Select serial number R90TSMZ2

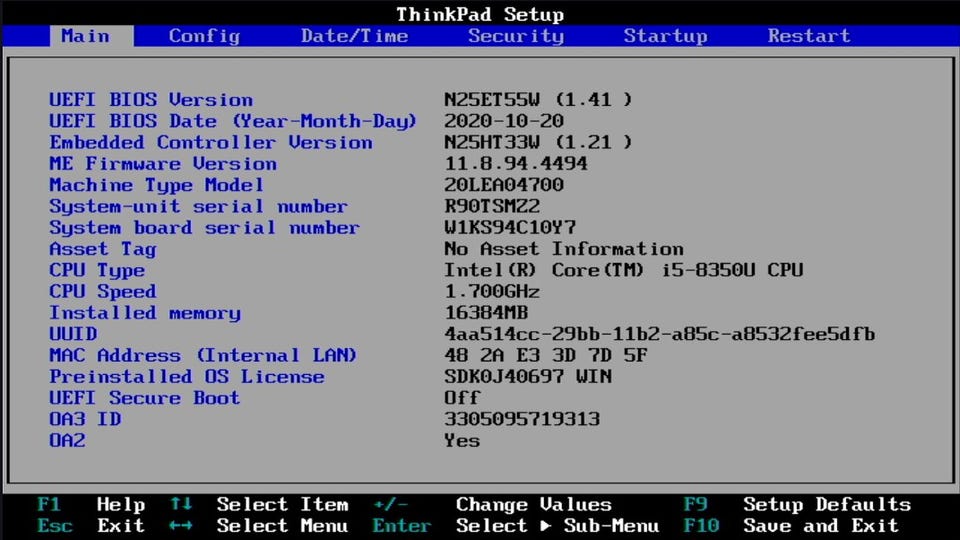pos(492,206)
